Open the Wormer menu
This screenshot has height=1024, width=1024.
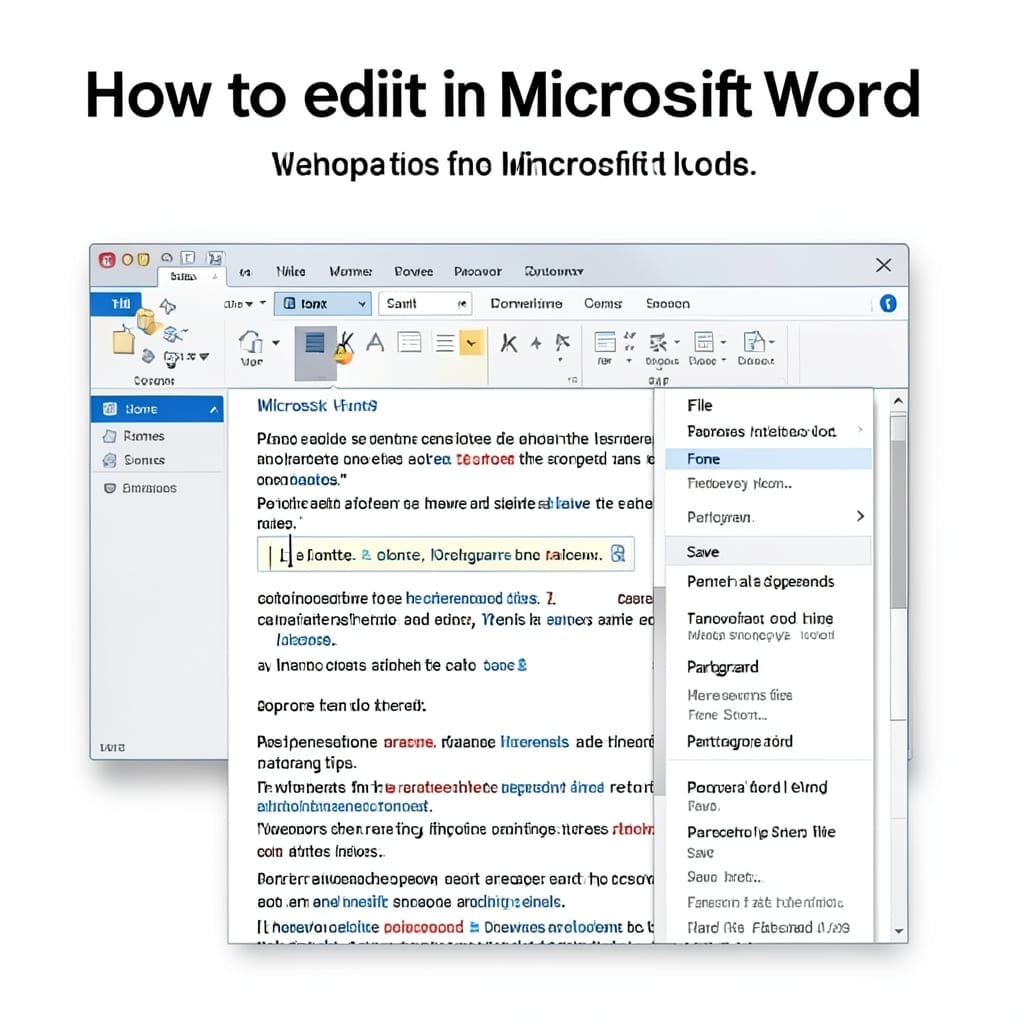(351, 271)
